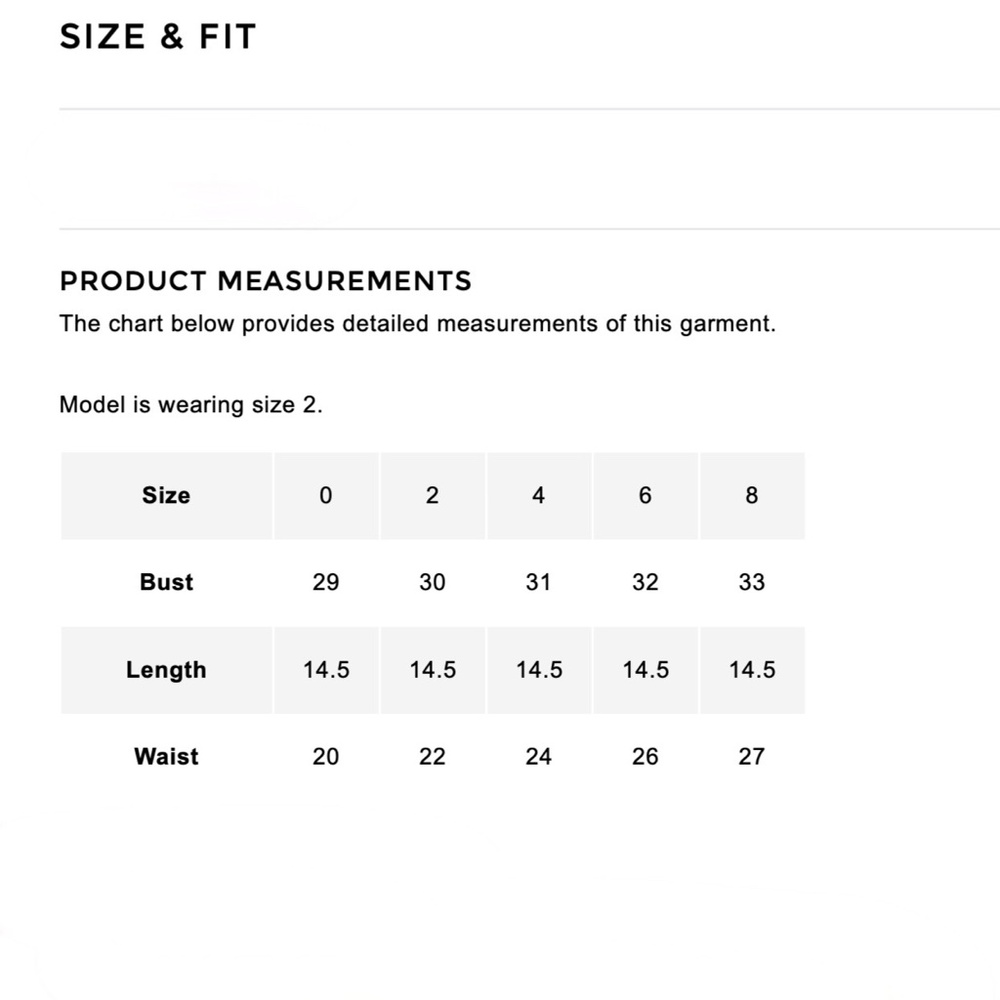Click the bust value 29

click(326, 582)
